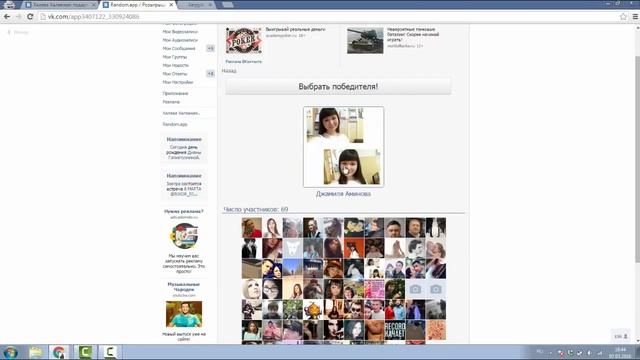Click the RU language indicator
This screenshot has height=360, width=640.
click(x=540, y=352)
